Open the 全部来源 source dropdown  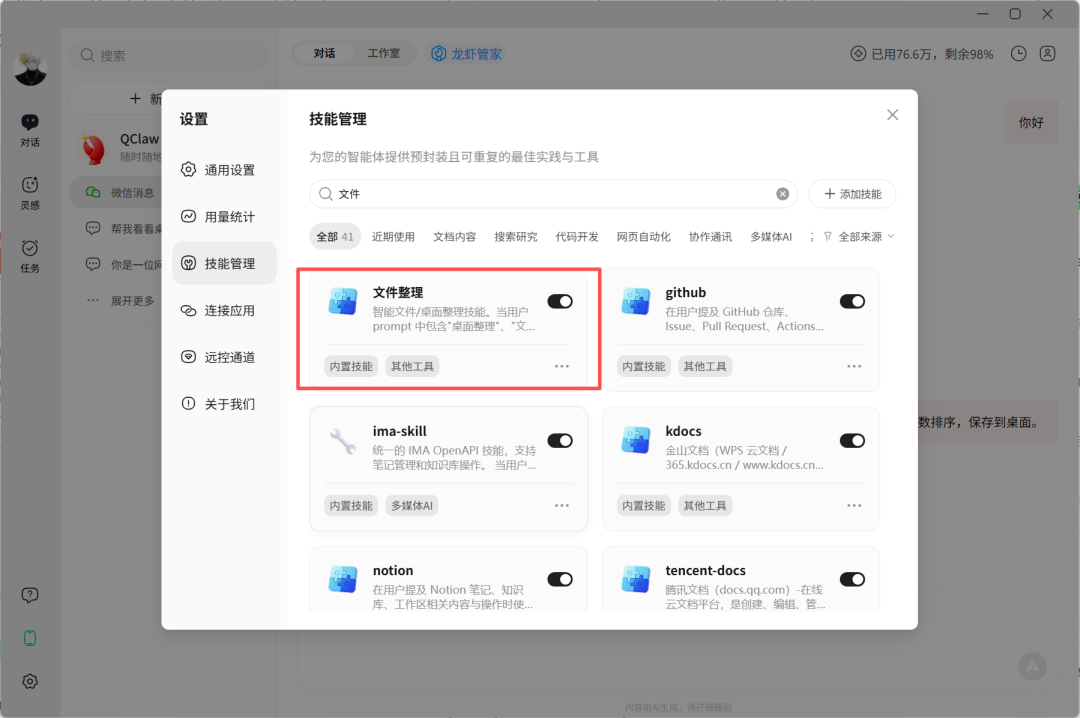(859, 236)
